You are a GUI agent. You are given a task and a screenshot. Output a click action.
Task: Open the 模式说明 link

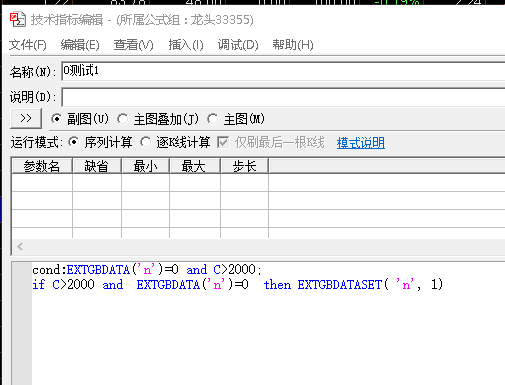coord(361,143)
